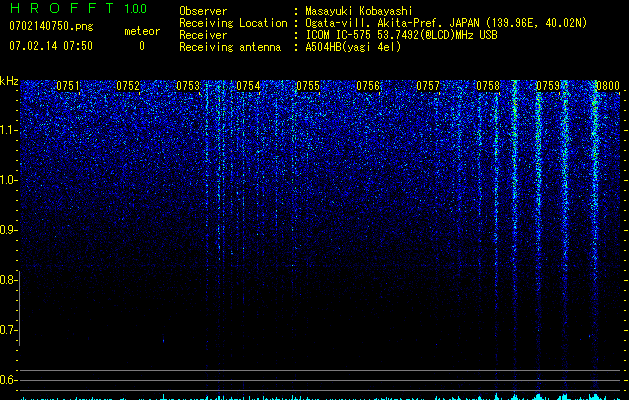The height and width of the screenshot is (400, 629).
Task: Click the meteor count value 0
Action: (x=142, y=46)
